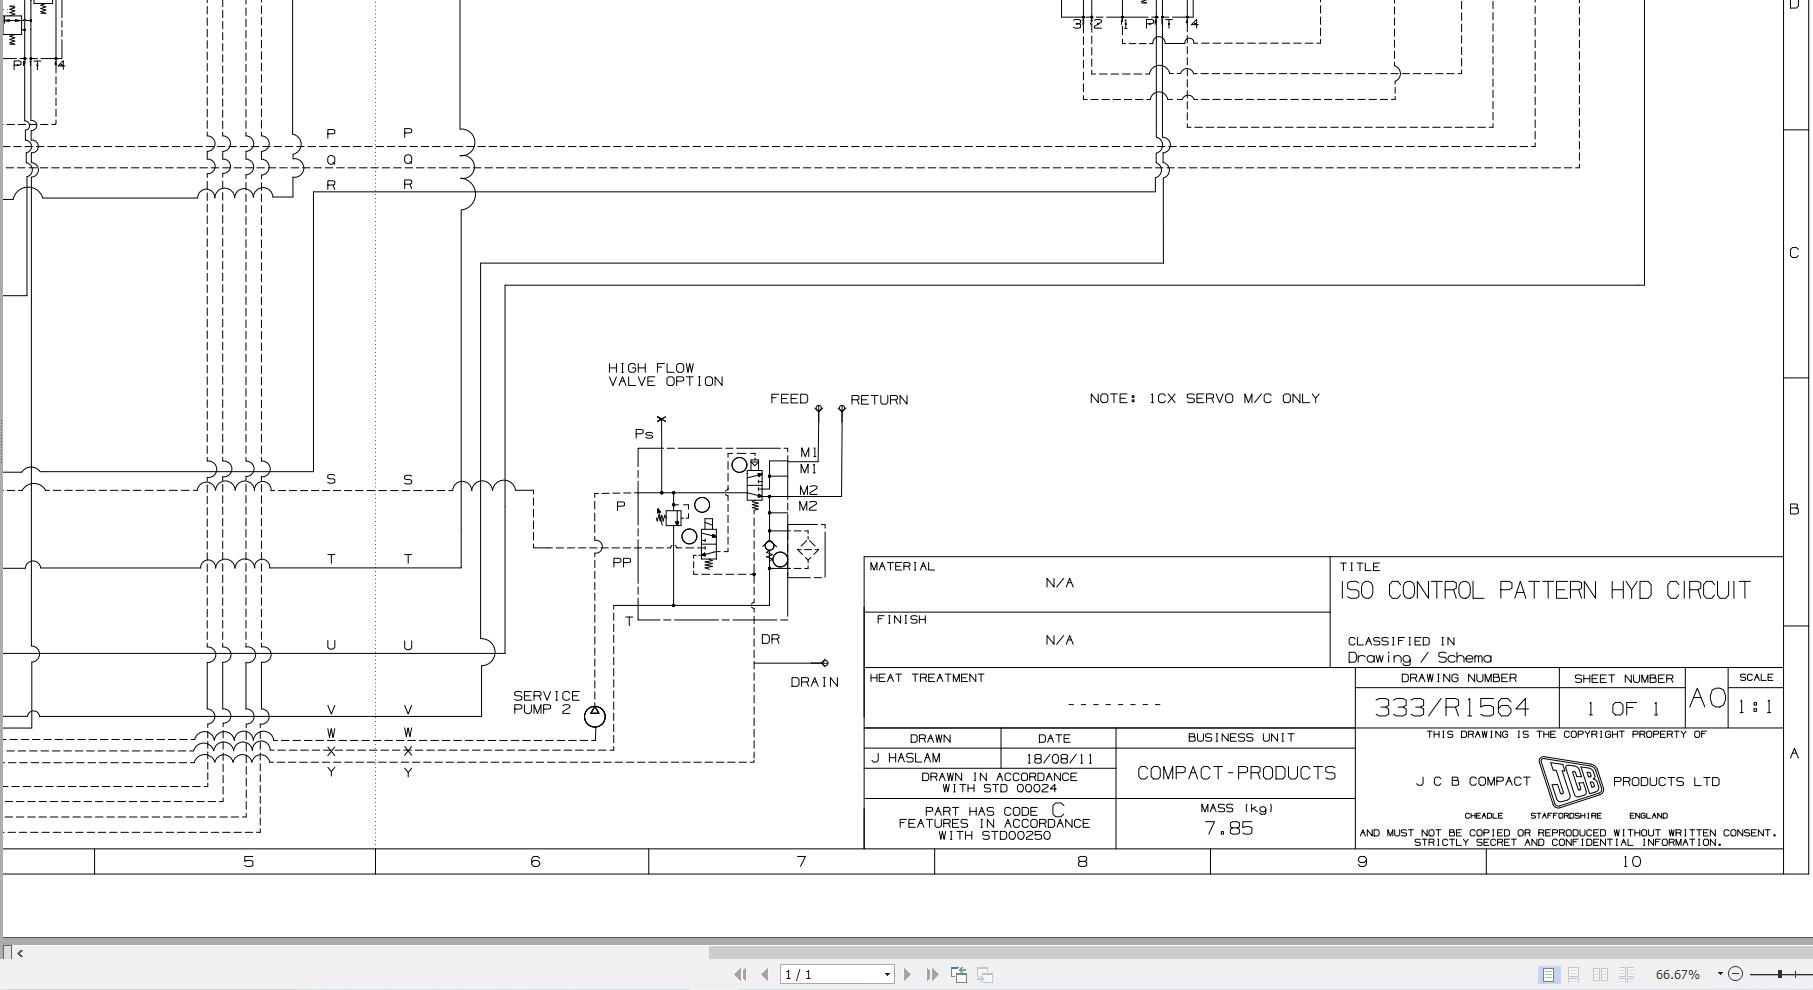
Task: Select two-page facing view mode
Action: (x=1600, y=974)
